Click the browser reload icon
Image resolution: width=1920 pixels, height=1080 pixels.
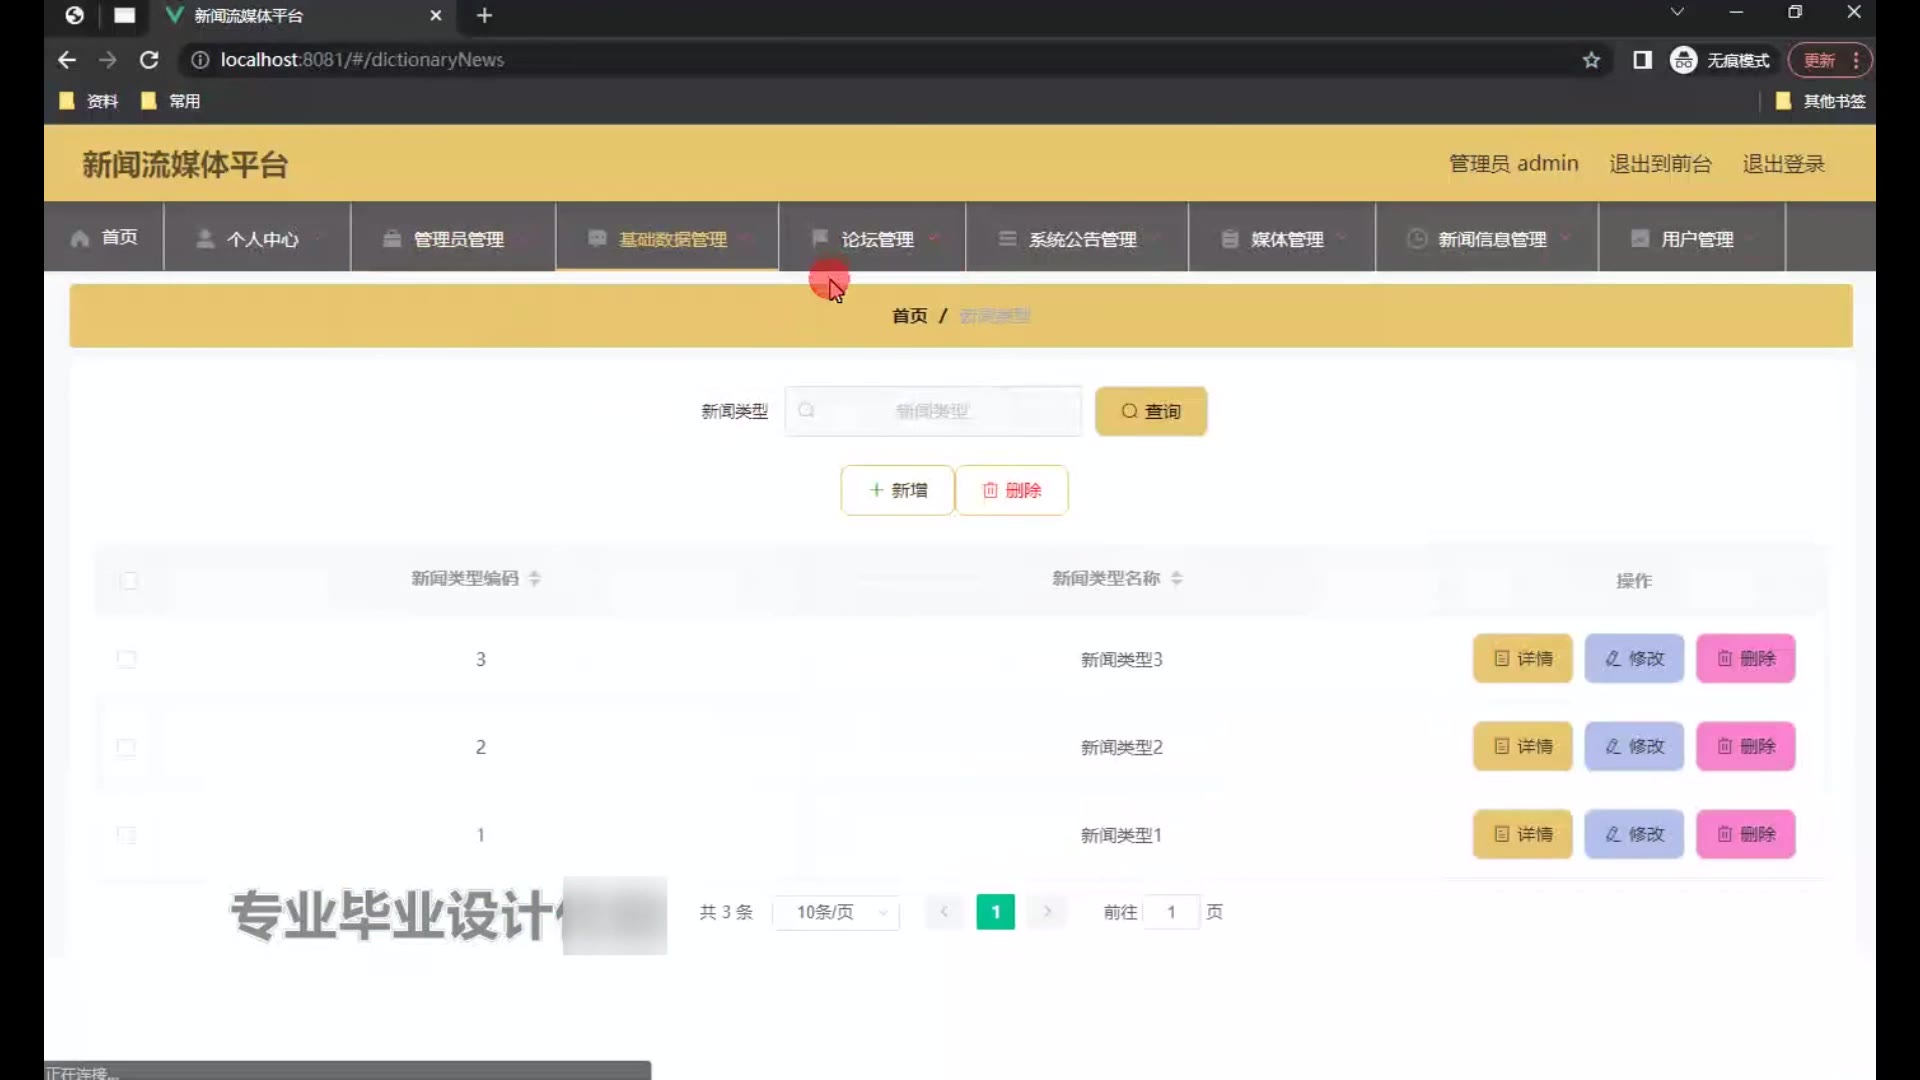pyautogui.click(x=149, y=60)
